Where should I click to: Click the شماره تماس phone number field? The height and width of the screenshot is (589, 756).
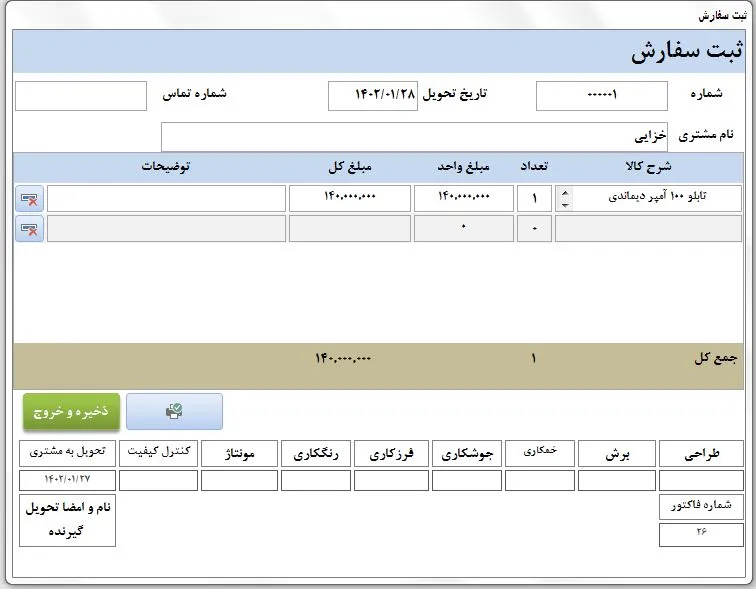tap(81, 96)
